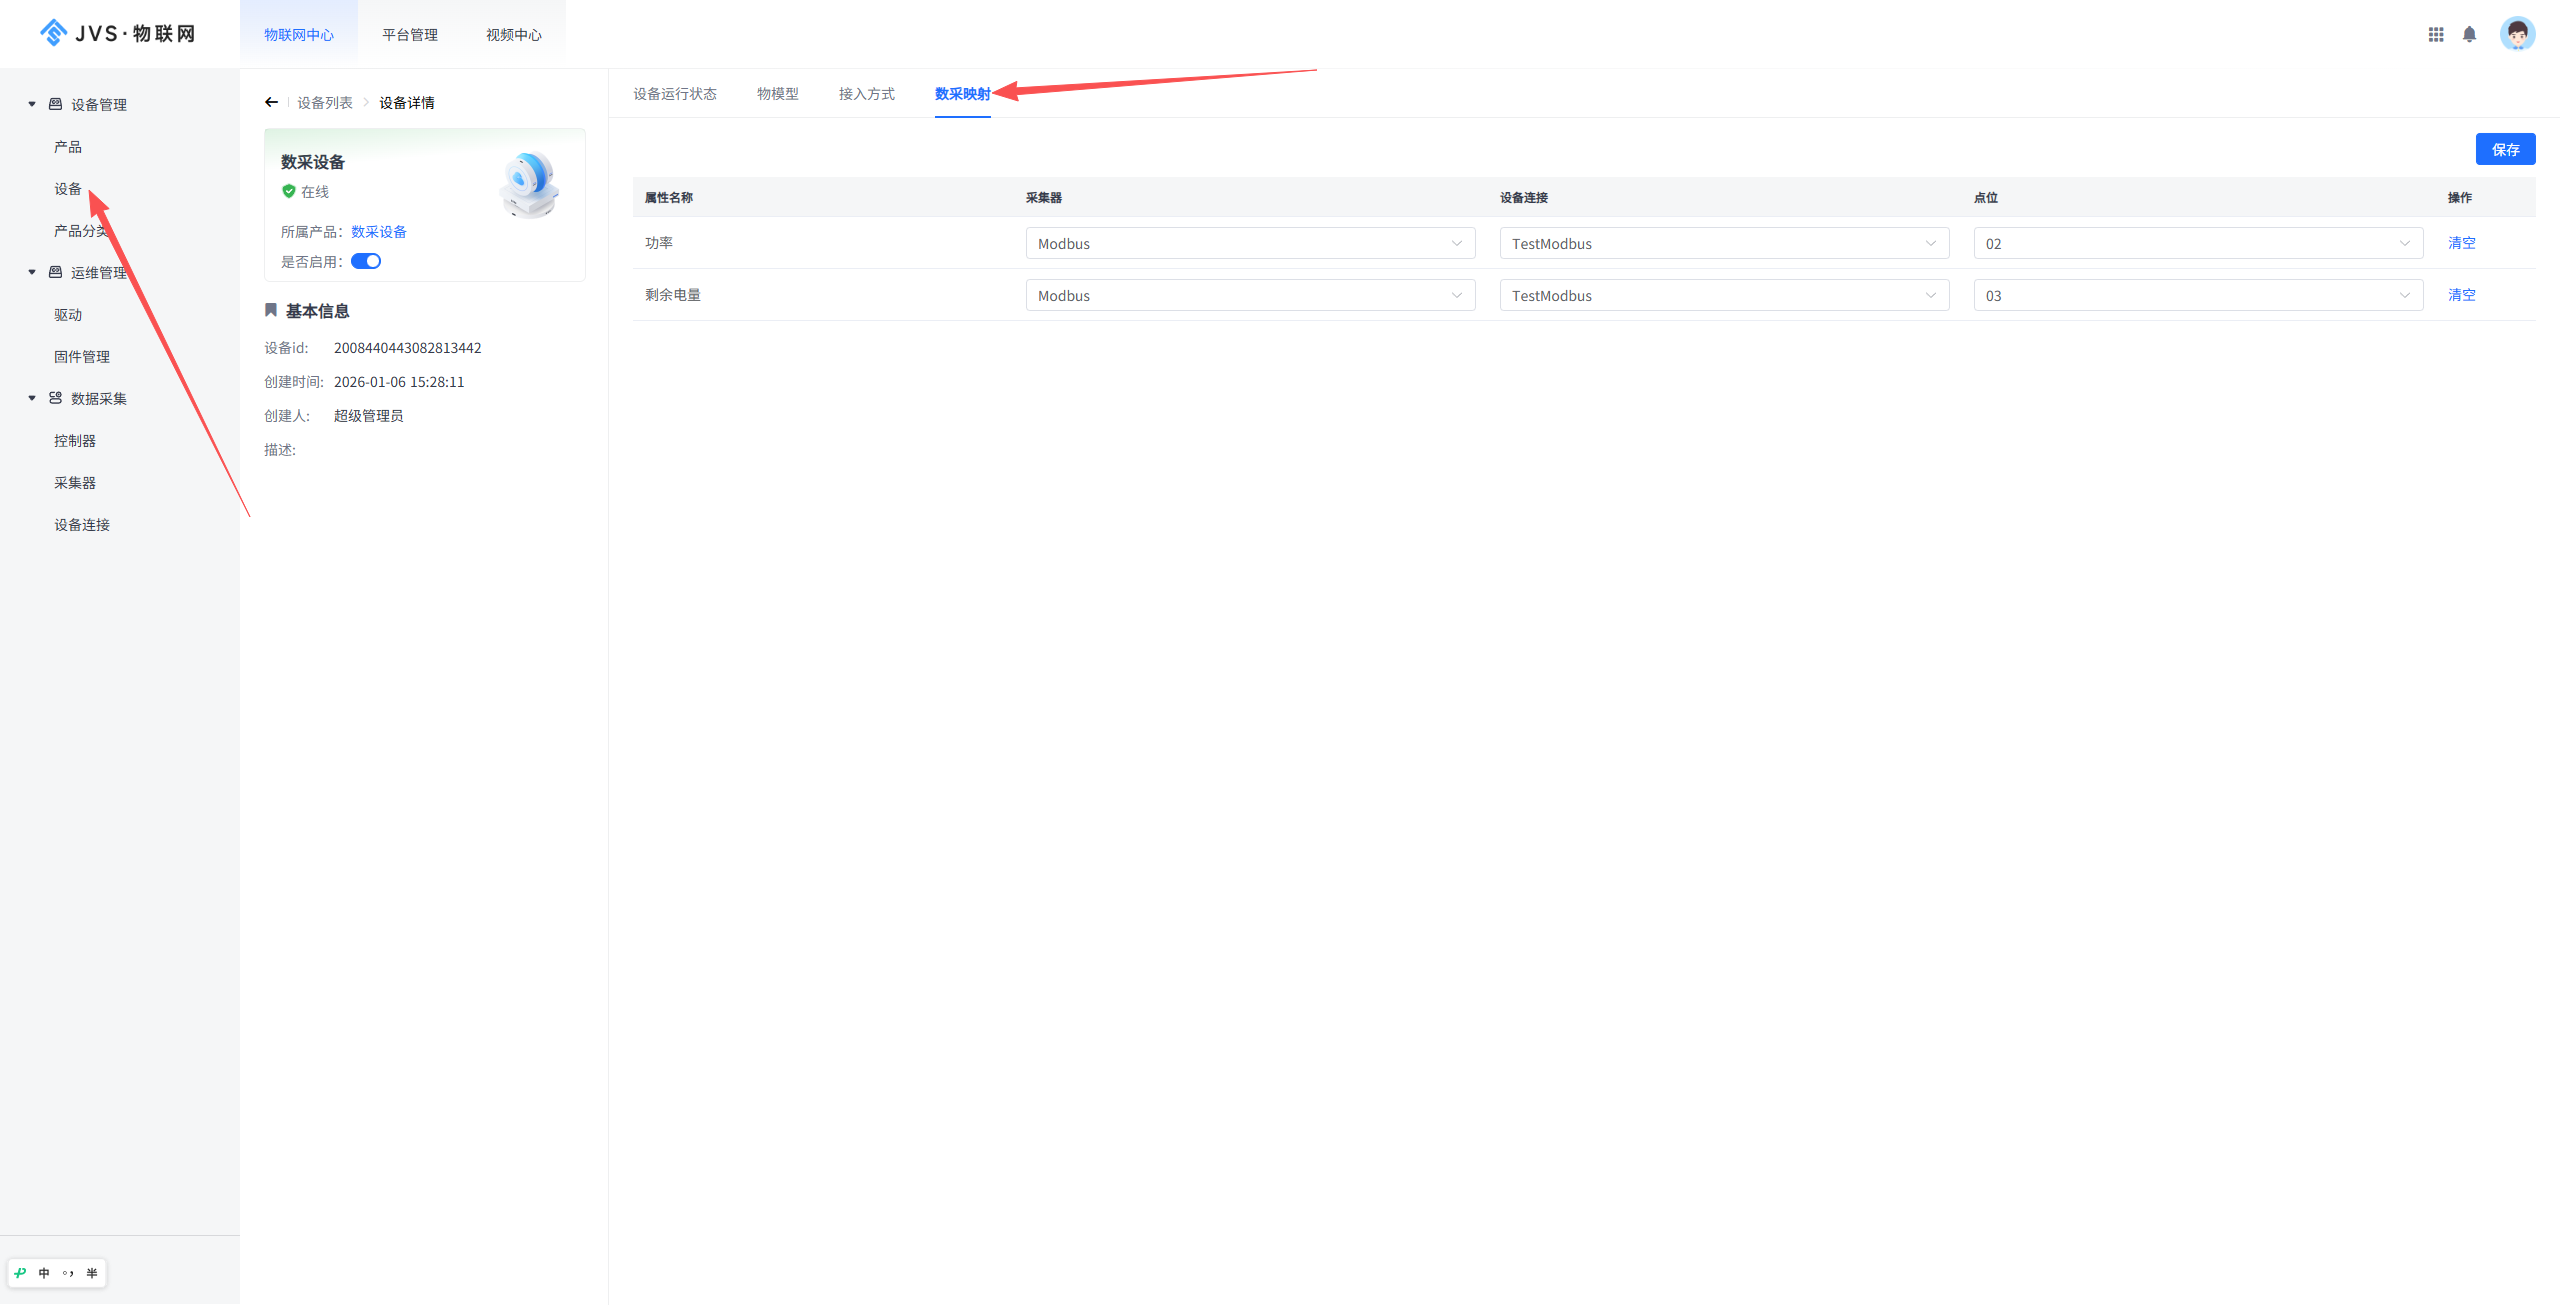The width and height of the screenshot is (2560, 1305).
Task: Open 点位 dropdown showing 02
Action: [x=2198, y=243]
